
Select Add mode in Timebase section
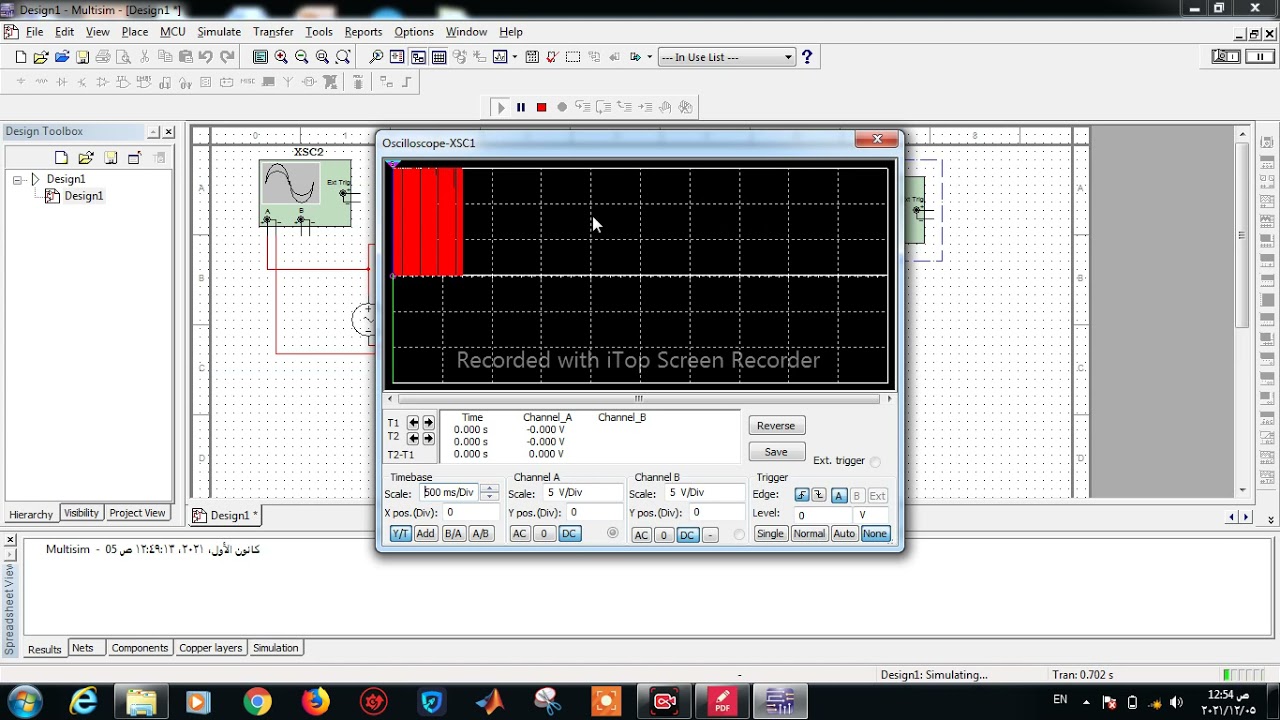[425, 534]
